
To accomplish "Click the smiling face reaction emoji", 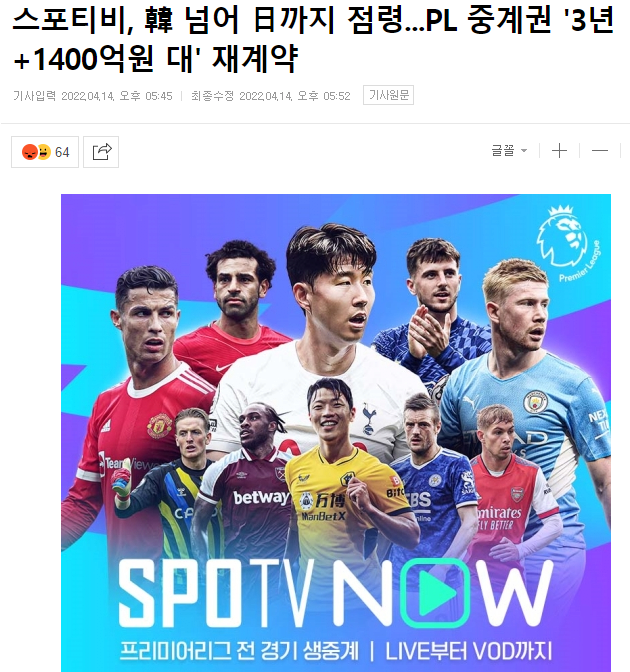I will [x=44, y=152].
